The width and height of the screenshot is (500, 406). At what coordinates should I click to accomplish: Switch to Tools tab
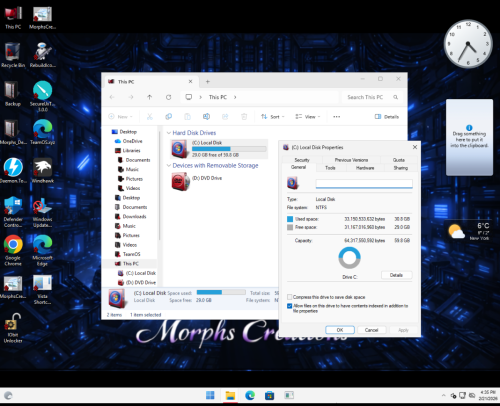(x=330, y=168)
